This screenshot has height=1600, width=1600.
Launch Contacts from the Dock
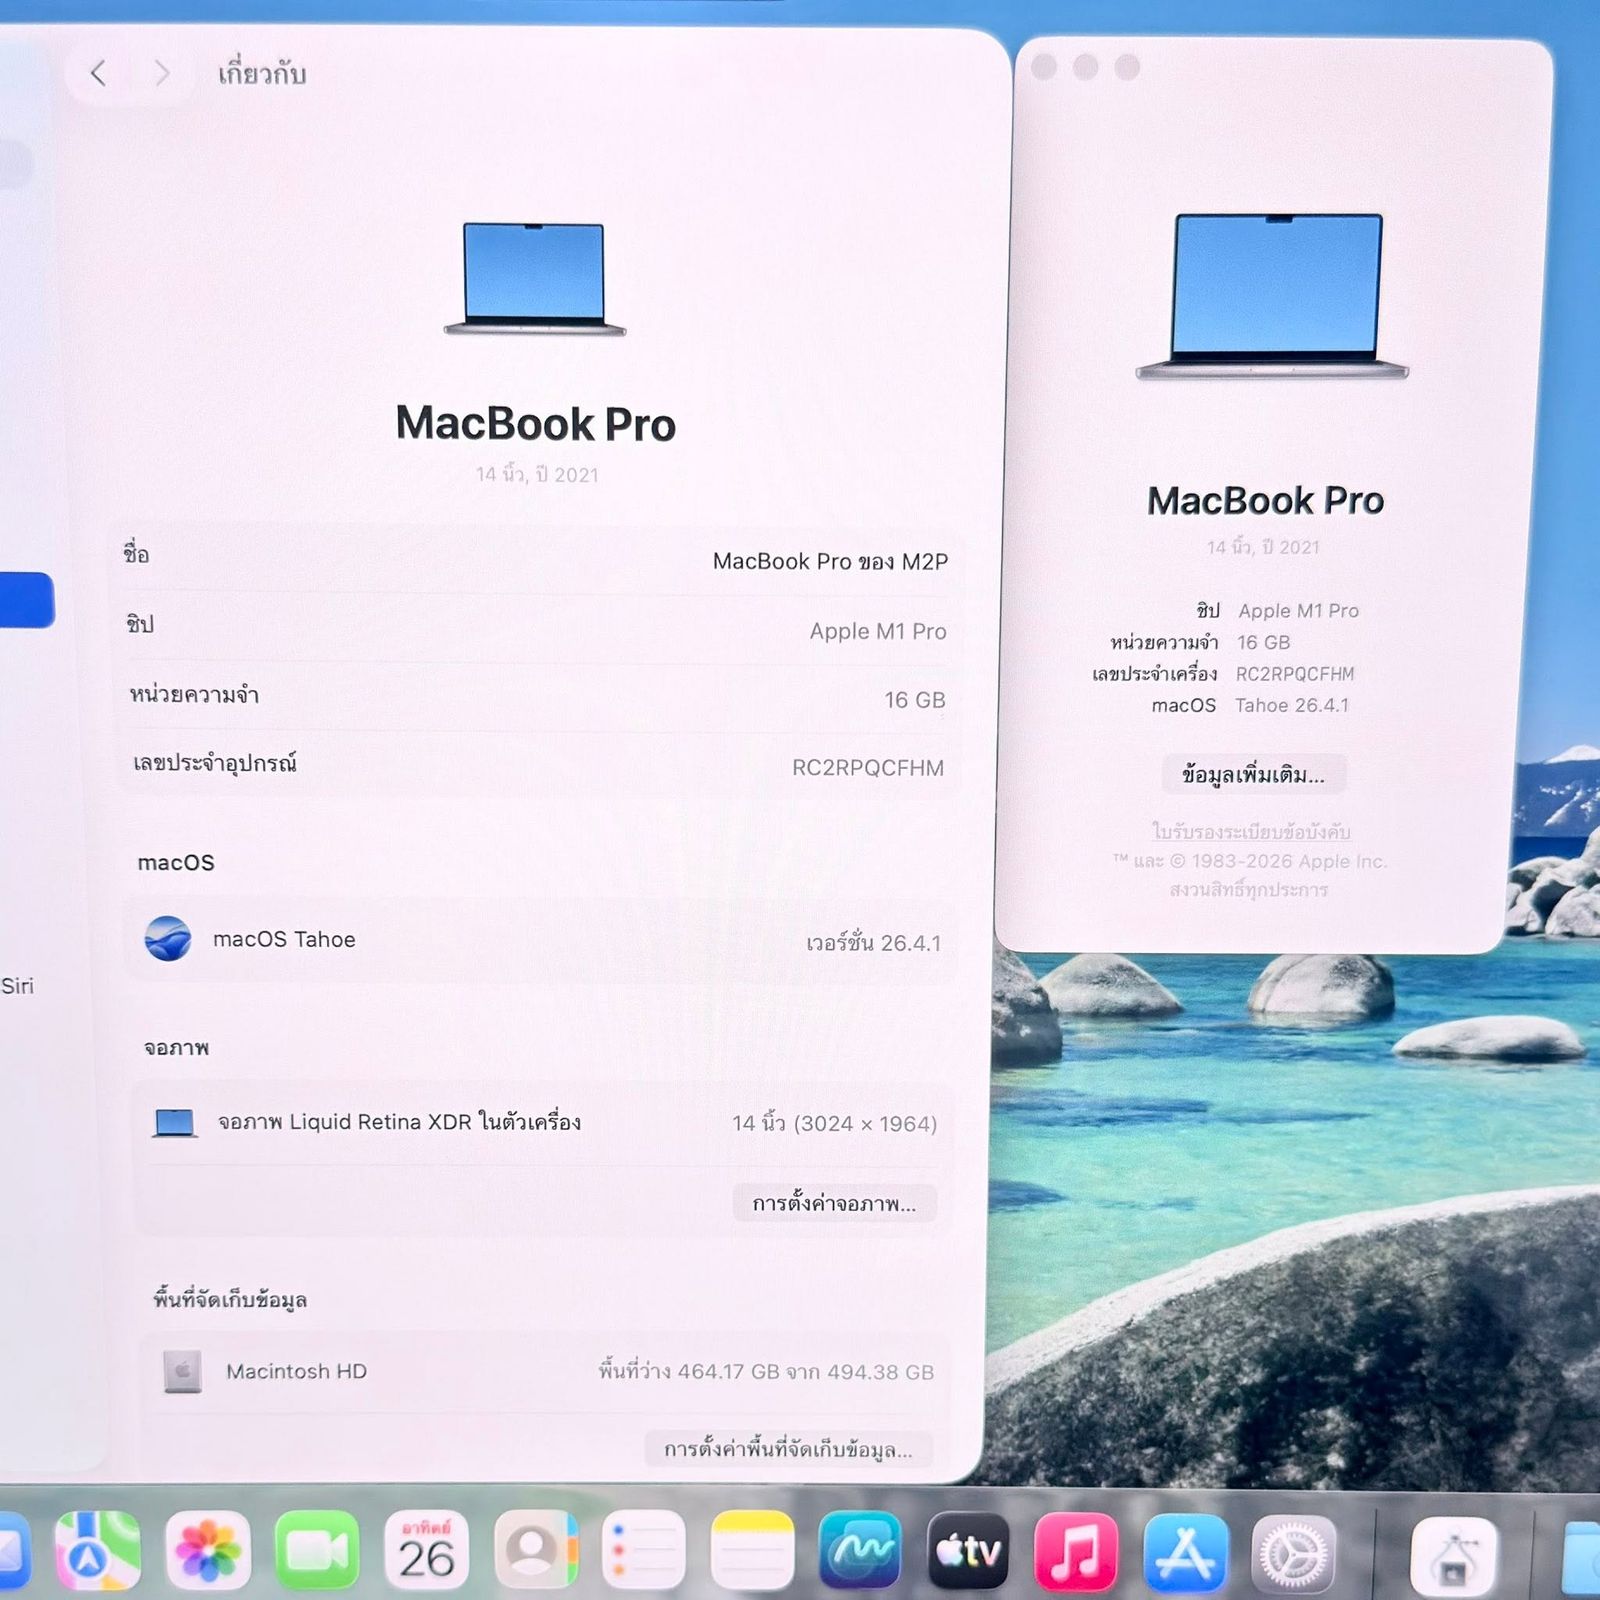point(537,1551)
